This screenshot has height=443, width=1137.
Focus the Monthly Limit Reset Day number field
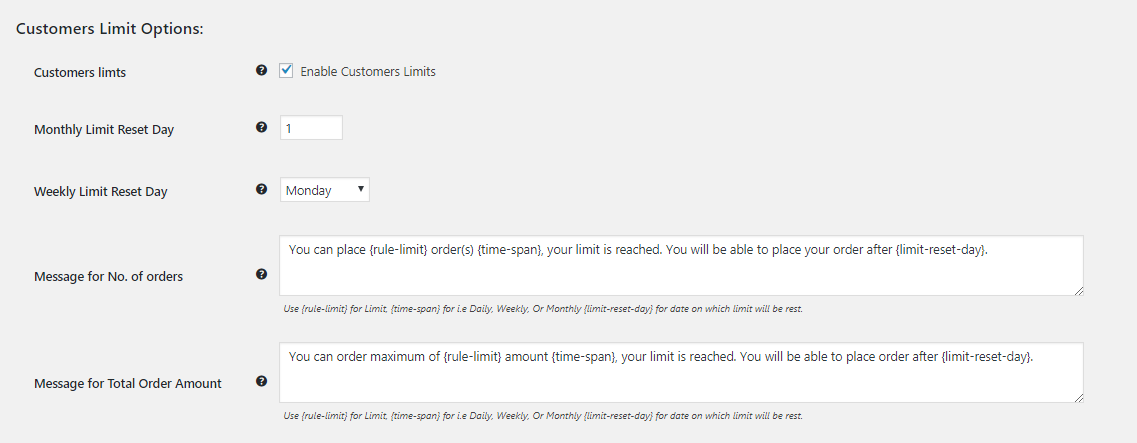(311, 128)
